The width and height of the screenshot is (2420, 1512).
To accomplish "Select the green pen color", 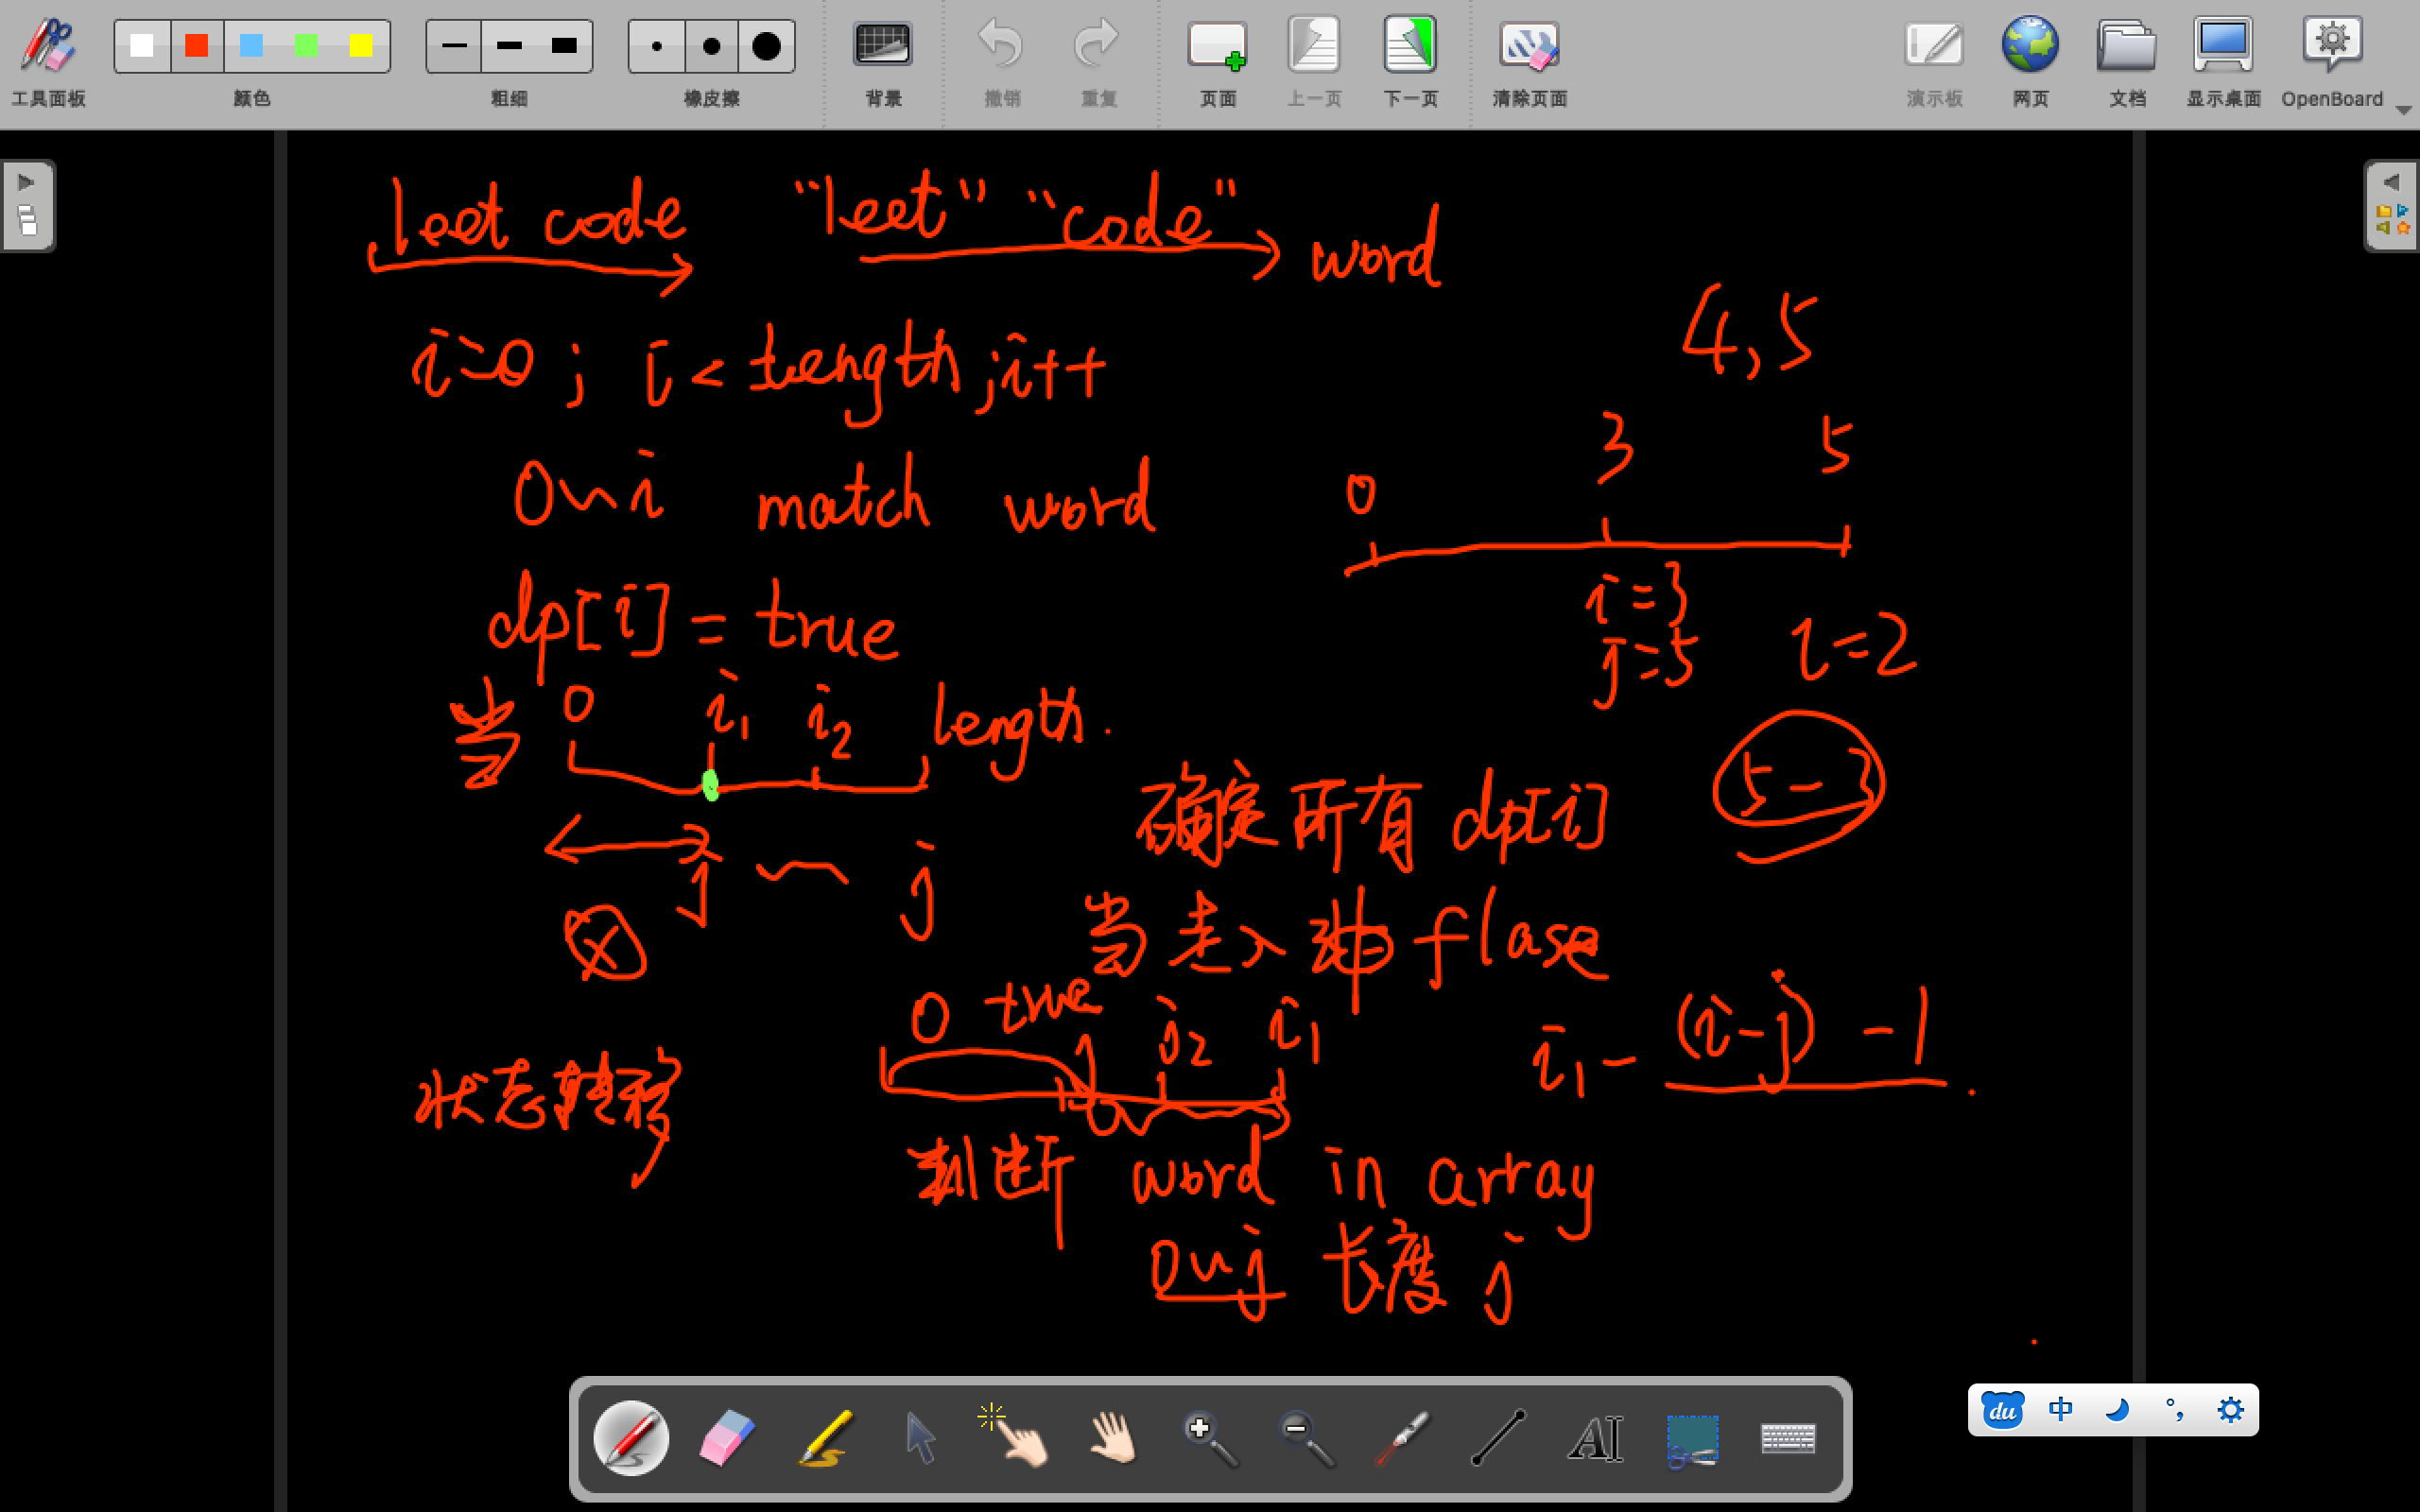I will pyautogui.click(x=306, y=46).
